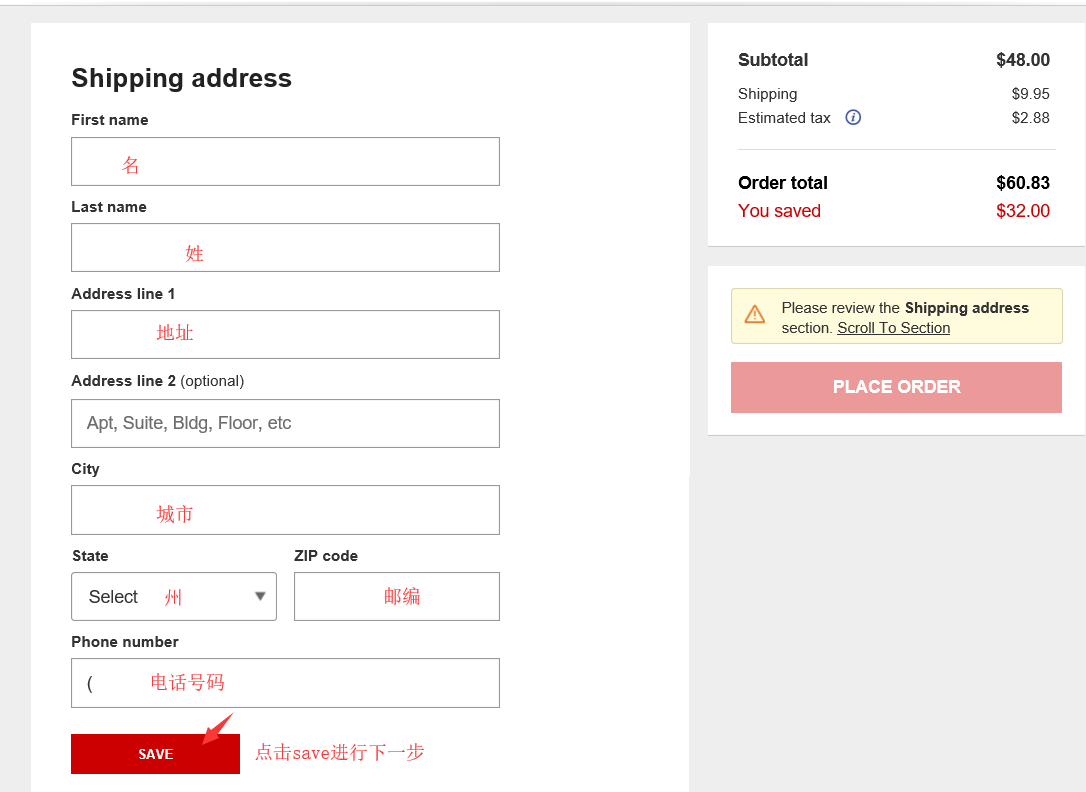
Task: Click the Address line 2 optional field
Action: 285,423
